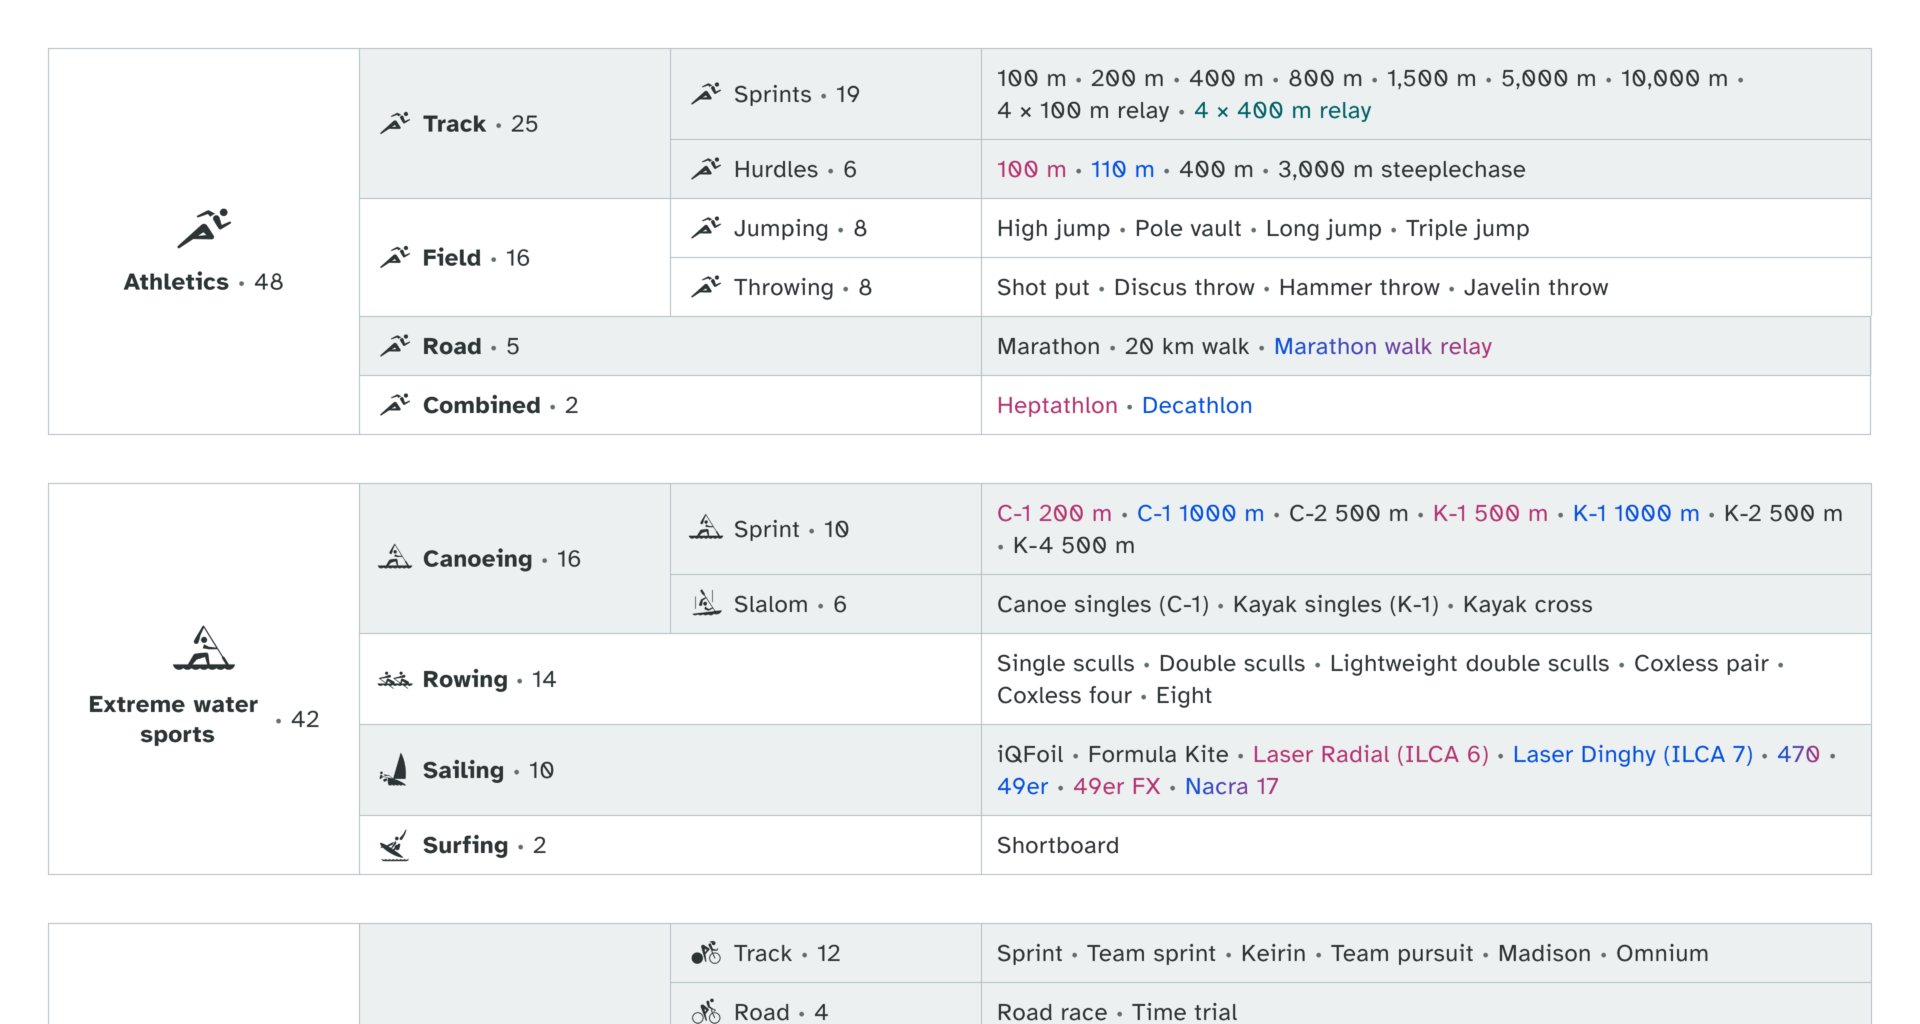Click the Lightweight double sculls text

click(x=1469, y=663)
